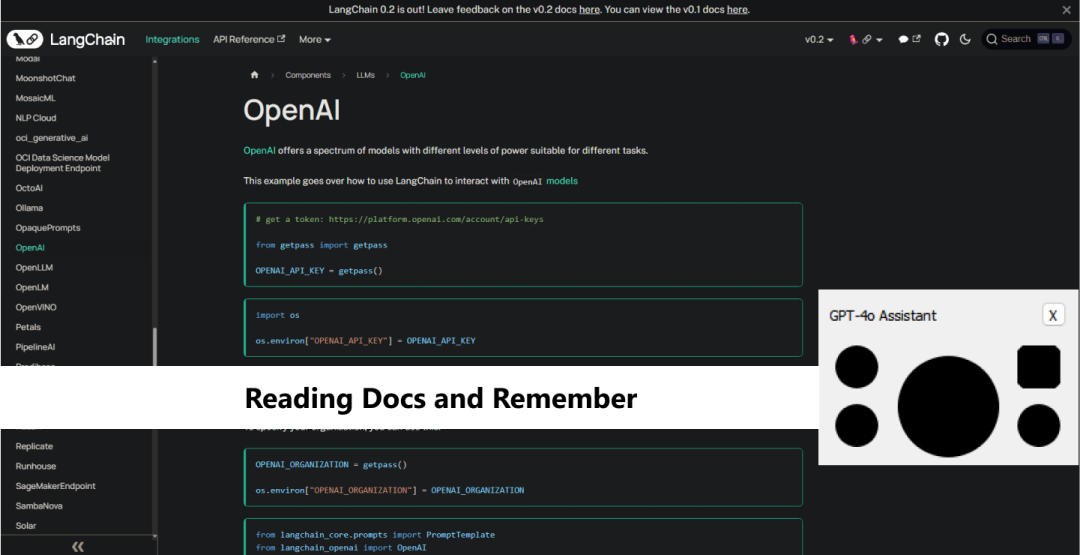Select SageMakerEndpoint in sidebar

pos(55,485)
